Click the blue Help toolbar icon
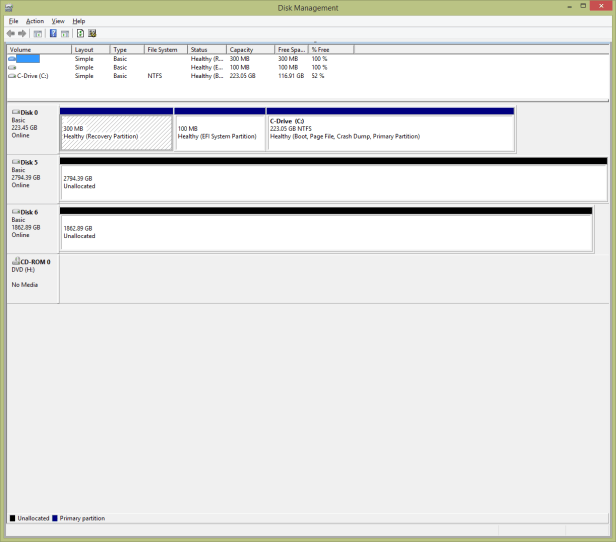 [x=53, y=33]
